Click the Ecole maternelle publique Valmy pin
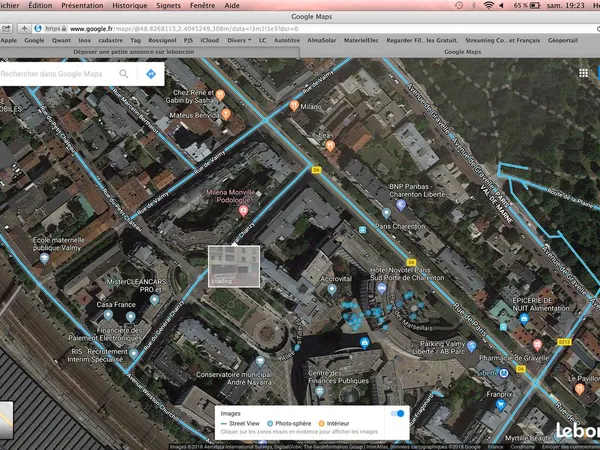 pos(44,258)
